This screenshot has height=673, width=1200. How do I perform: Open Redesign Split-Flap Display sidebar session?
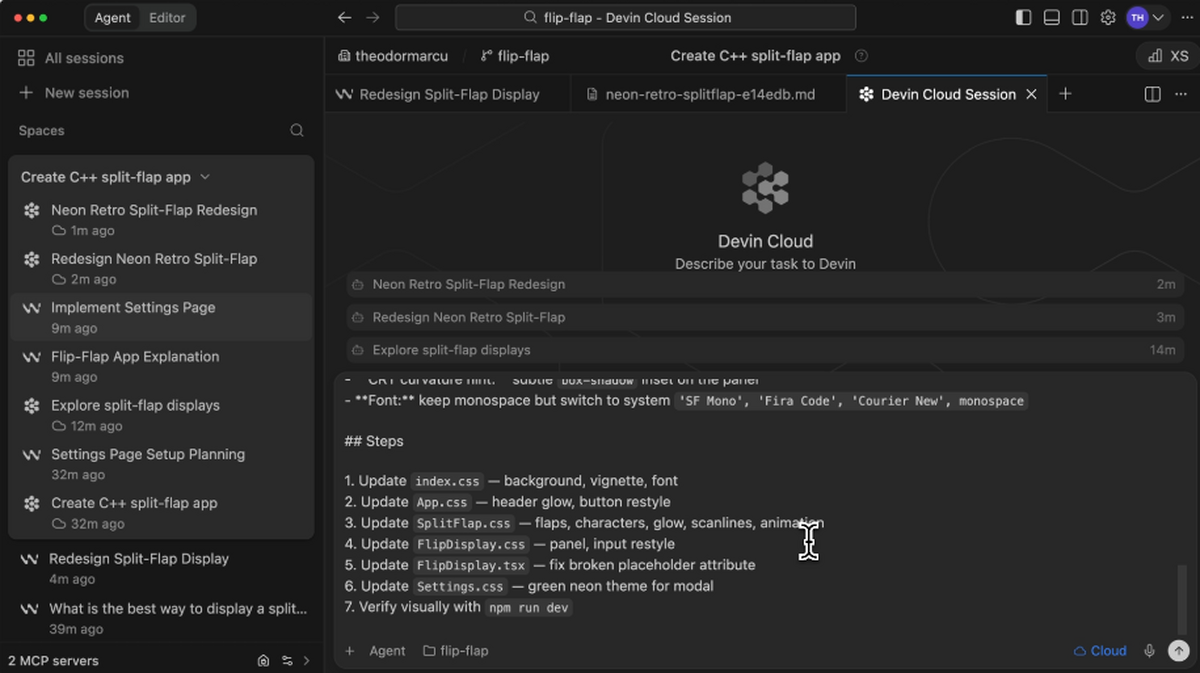[160, 568]
